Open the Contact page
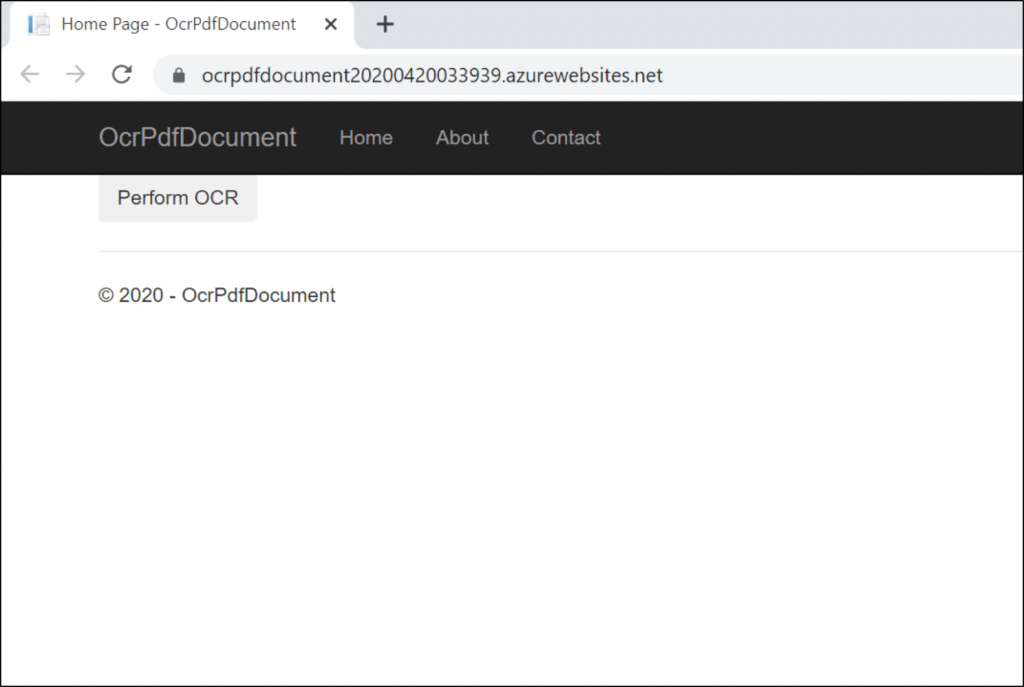The width and height of the screenshot is (1024, 687). point(566,138)
